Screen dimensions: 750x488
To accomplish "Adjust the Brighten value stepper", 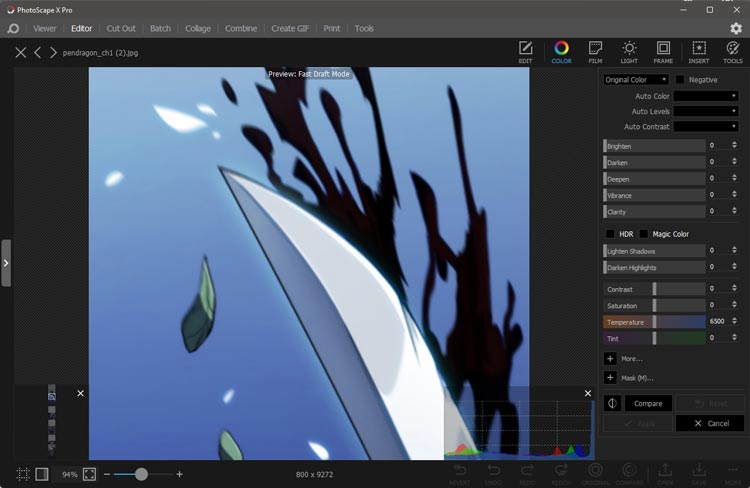I will [x=734, y=145].
